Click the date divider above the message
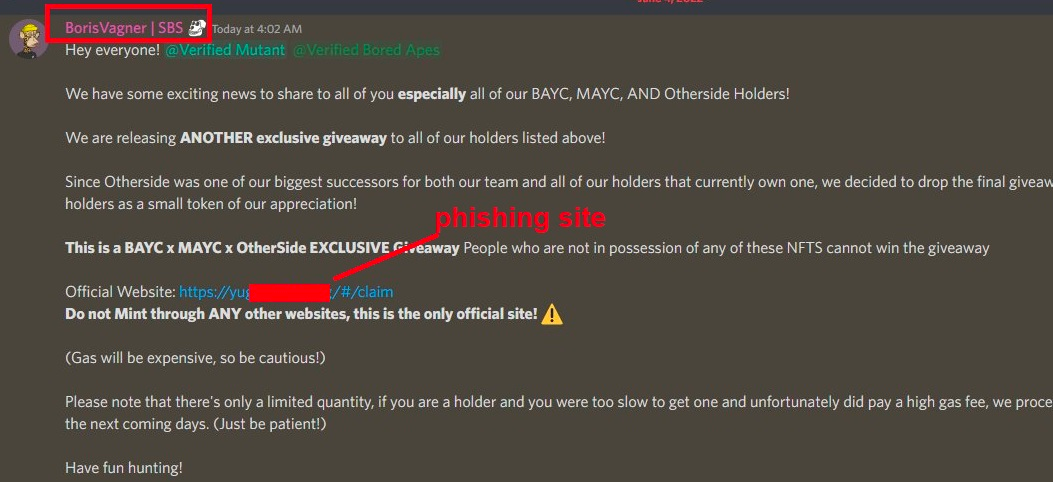The image size is (1053, 482). click(670, 2)
